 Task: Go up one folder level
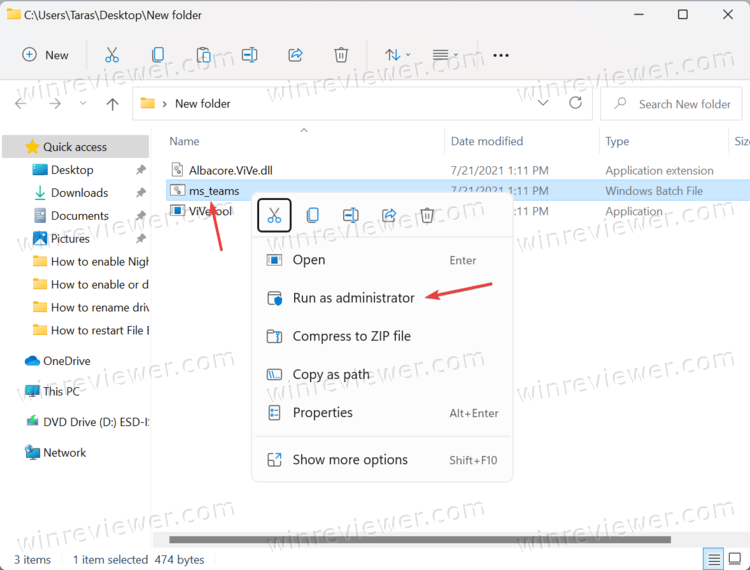coord(112,104)
